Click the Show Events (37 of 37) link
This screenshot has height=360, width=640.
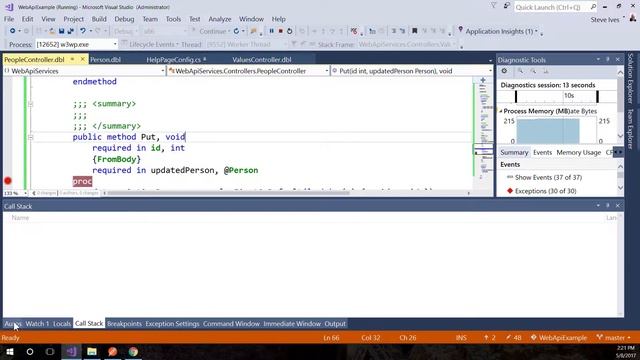tap(548, 178)
